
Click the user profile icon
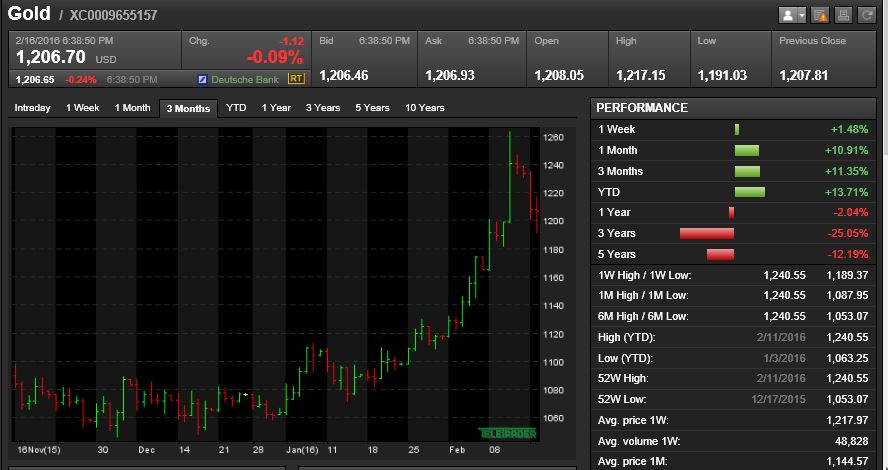click(x=788, y=15)
